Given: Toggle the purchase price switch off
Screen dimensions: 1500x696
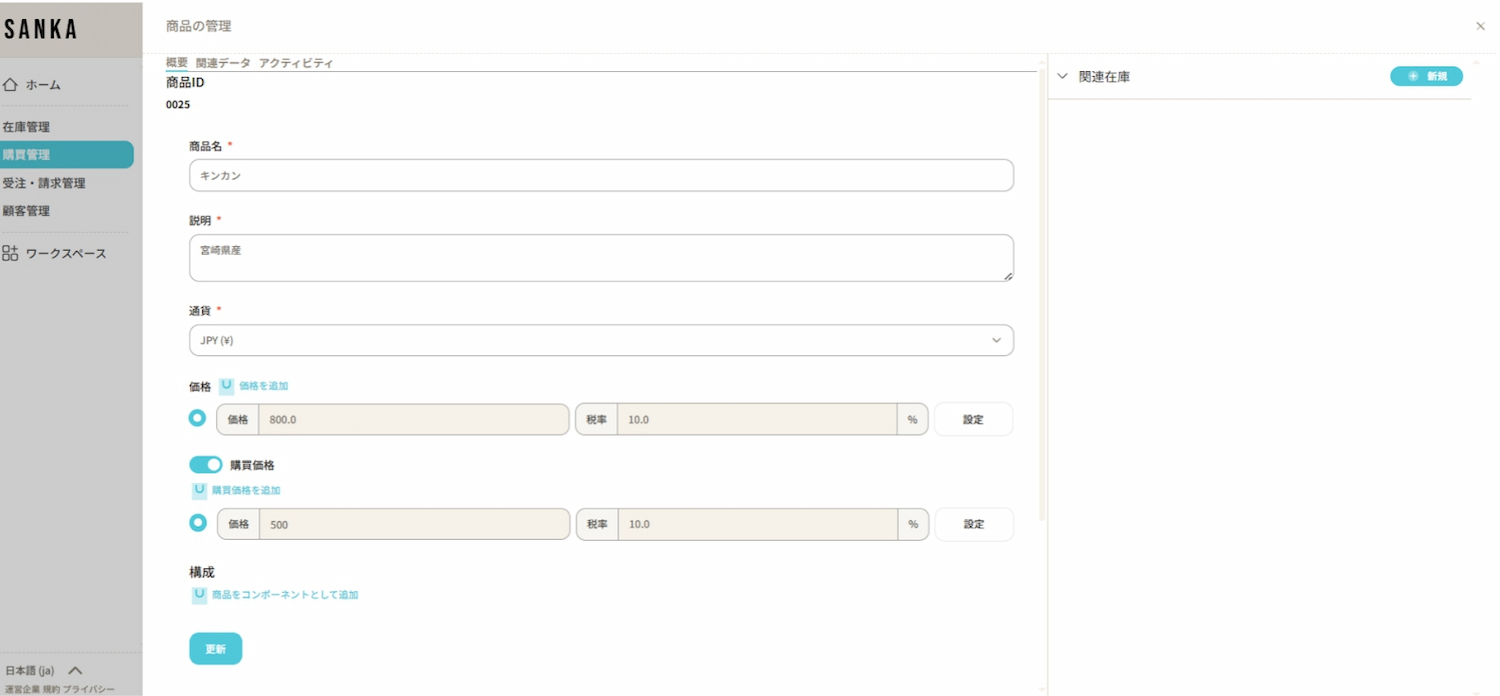Looking at the screenshot, I should click(x=205, y=465).
